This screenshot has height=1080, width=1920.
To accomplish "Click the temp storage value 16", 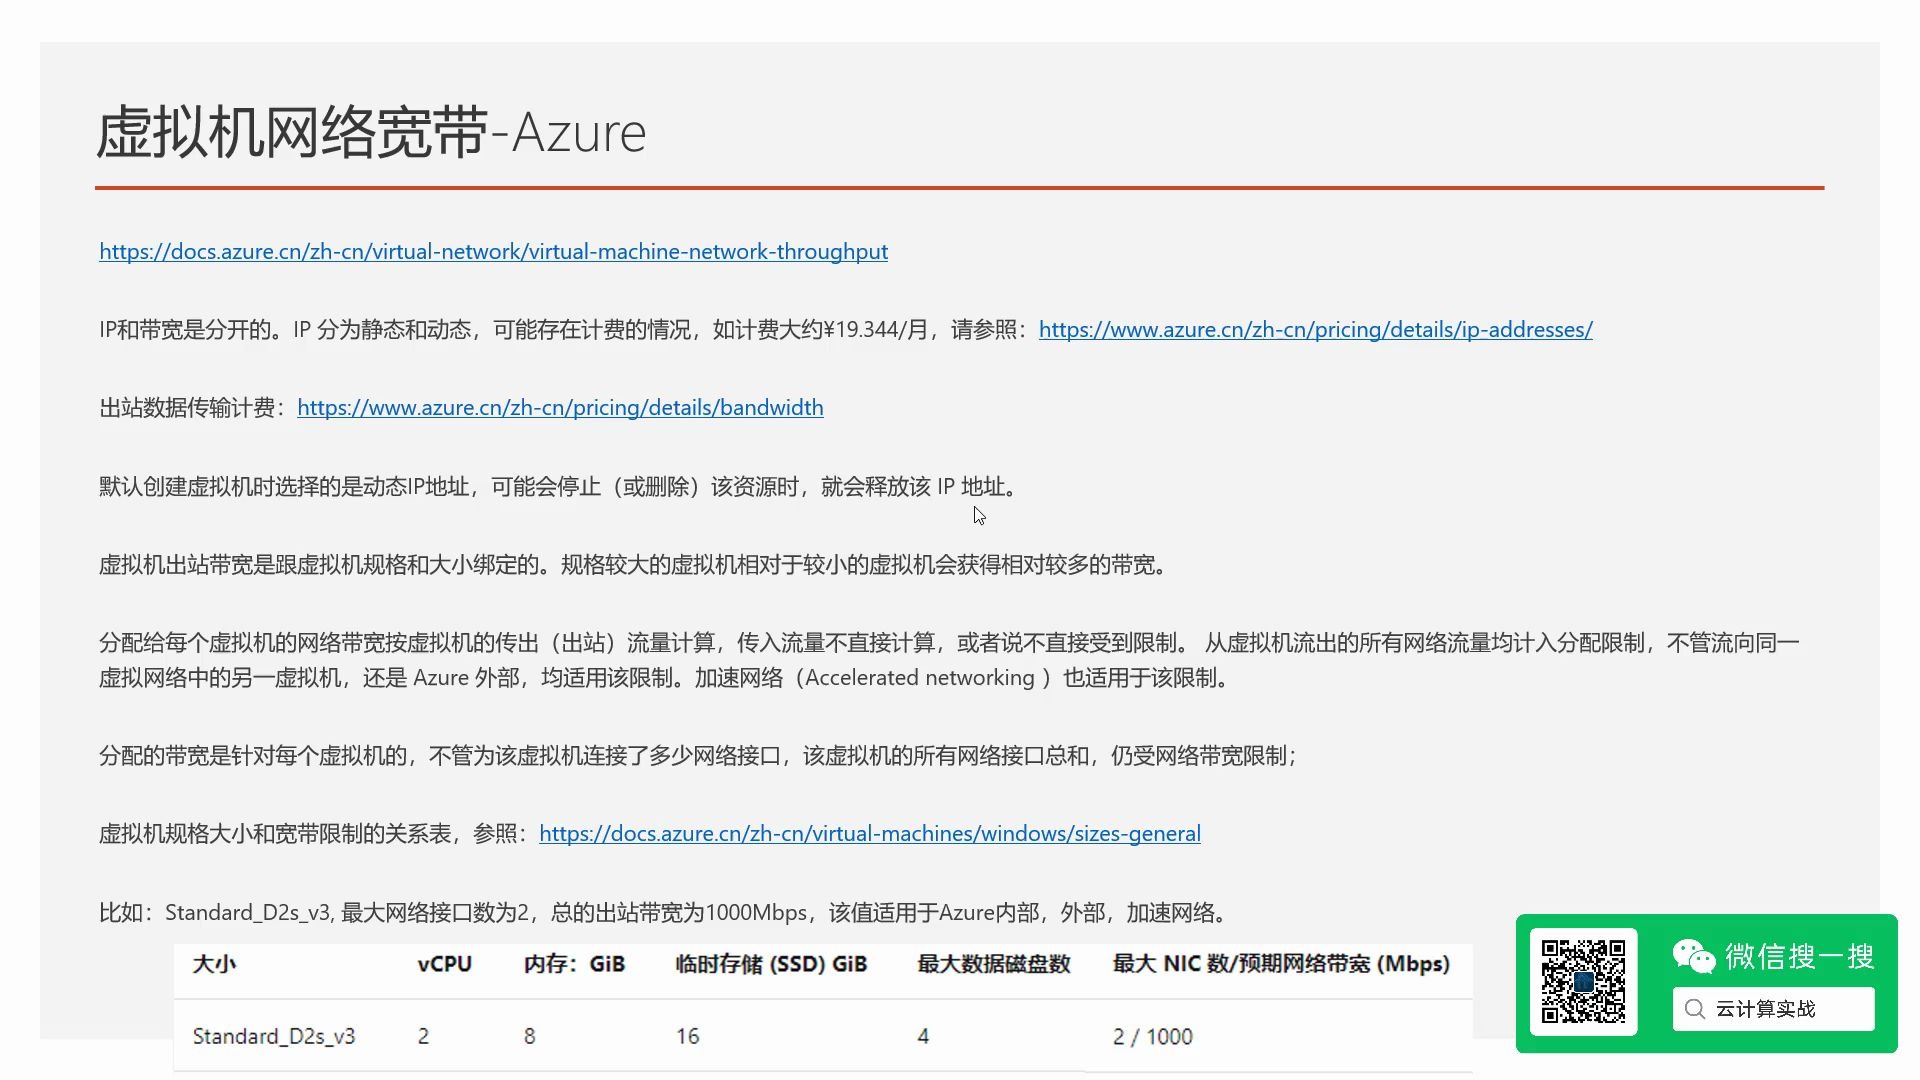I will [x=687, y=1037].
